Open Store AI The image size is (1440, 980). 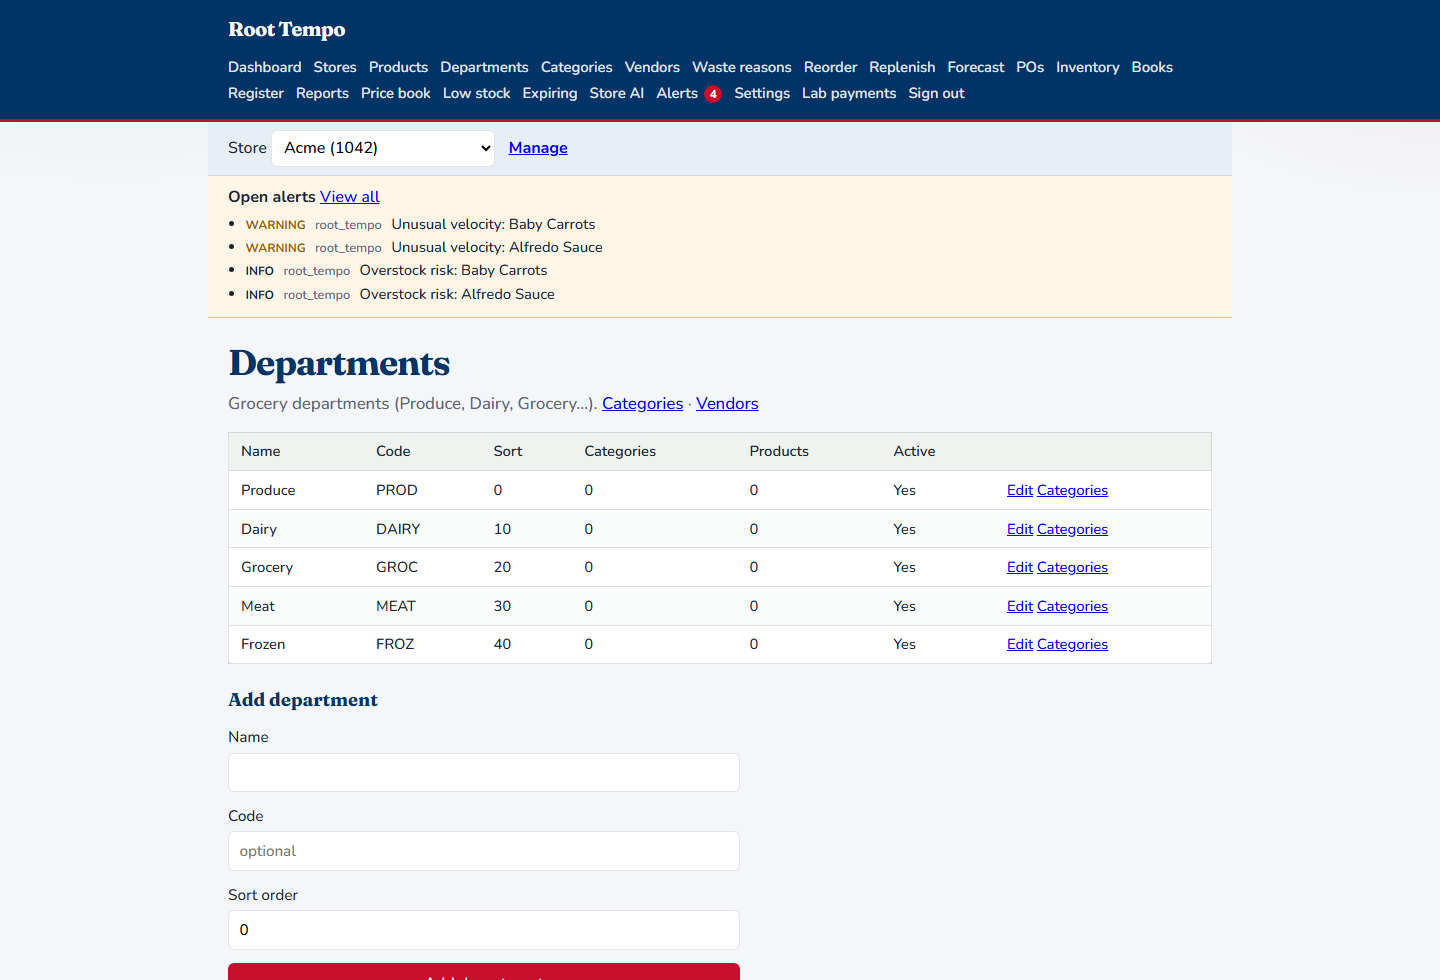point(617,93)
